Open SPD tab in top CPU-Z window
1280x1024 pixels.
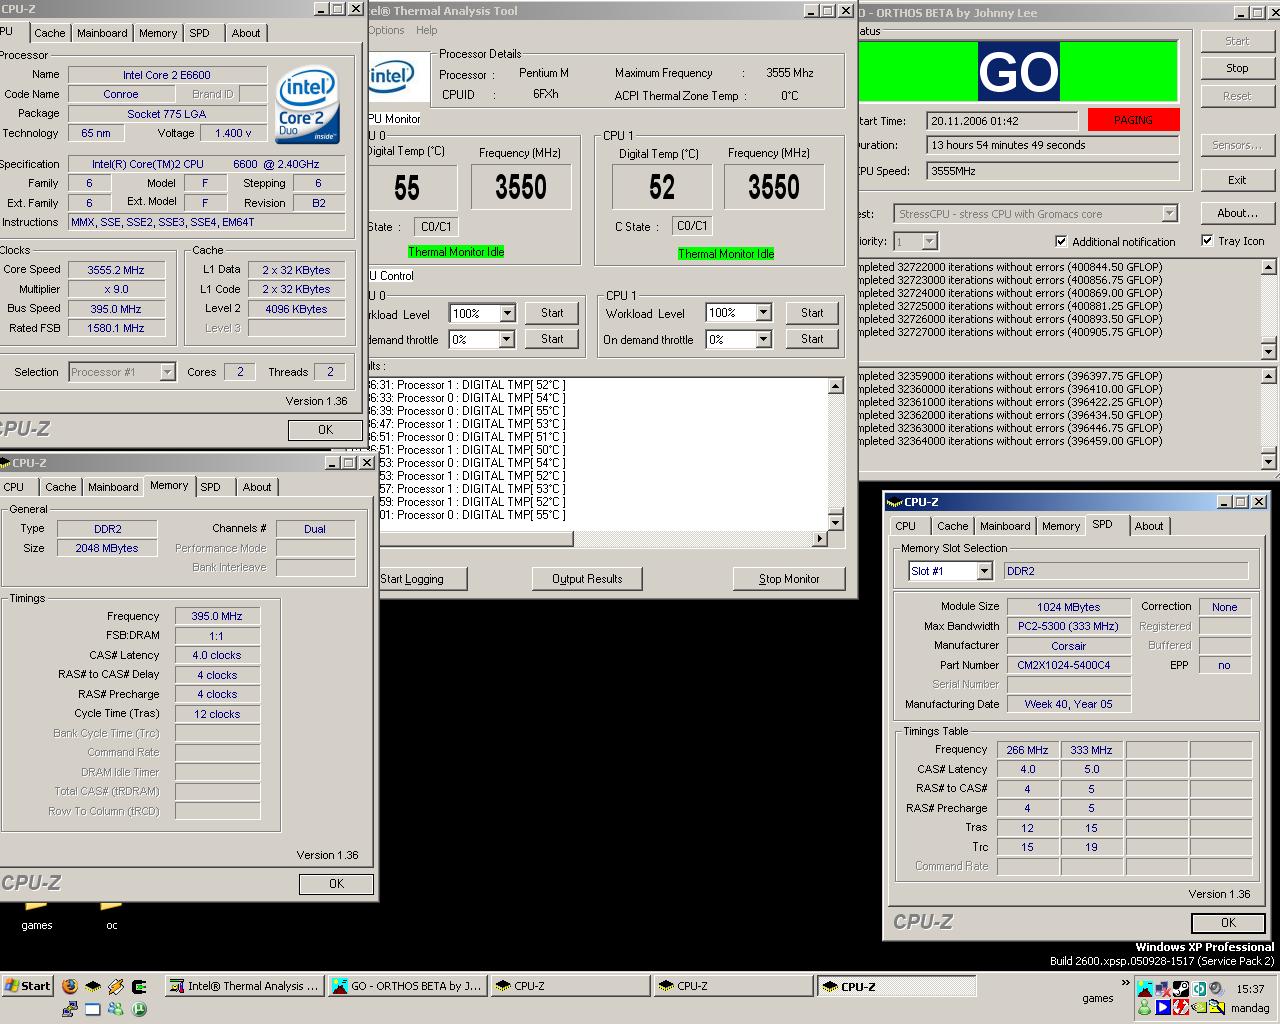(x=200, y=33)
